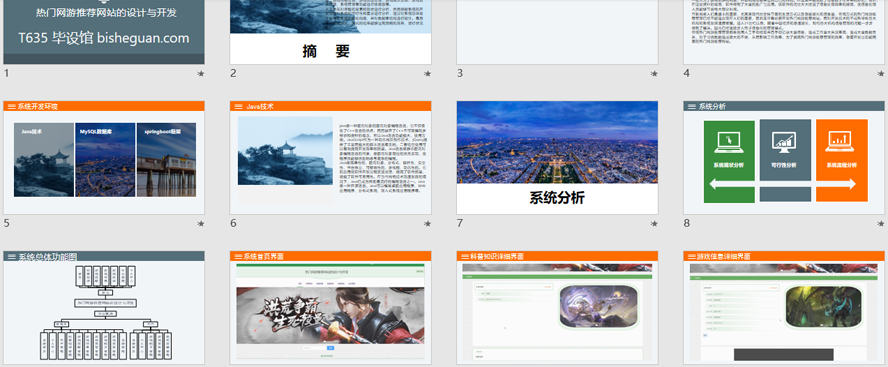Preview the transition star under slide 8
The width and height of the screenshot is (888, 367).
881,224
